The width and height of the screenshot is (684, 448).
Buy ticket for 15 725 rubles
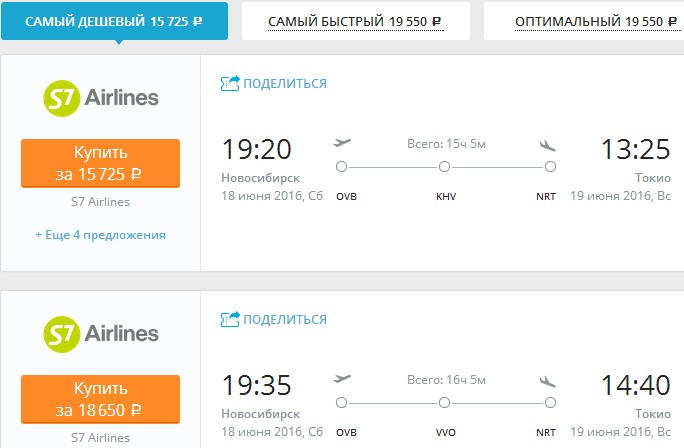(100, 163)
